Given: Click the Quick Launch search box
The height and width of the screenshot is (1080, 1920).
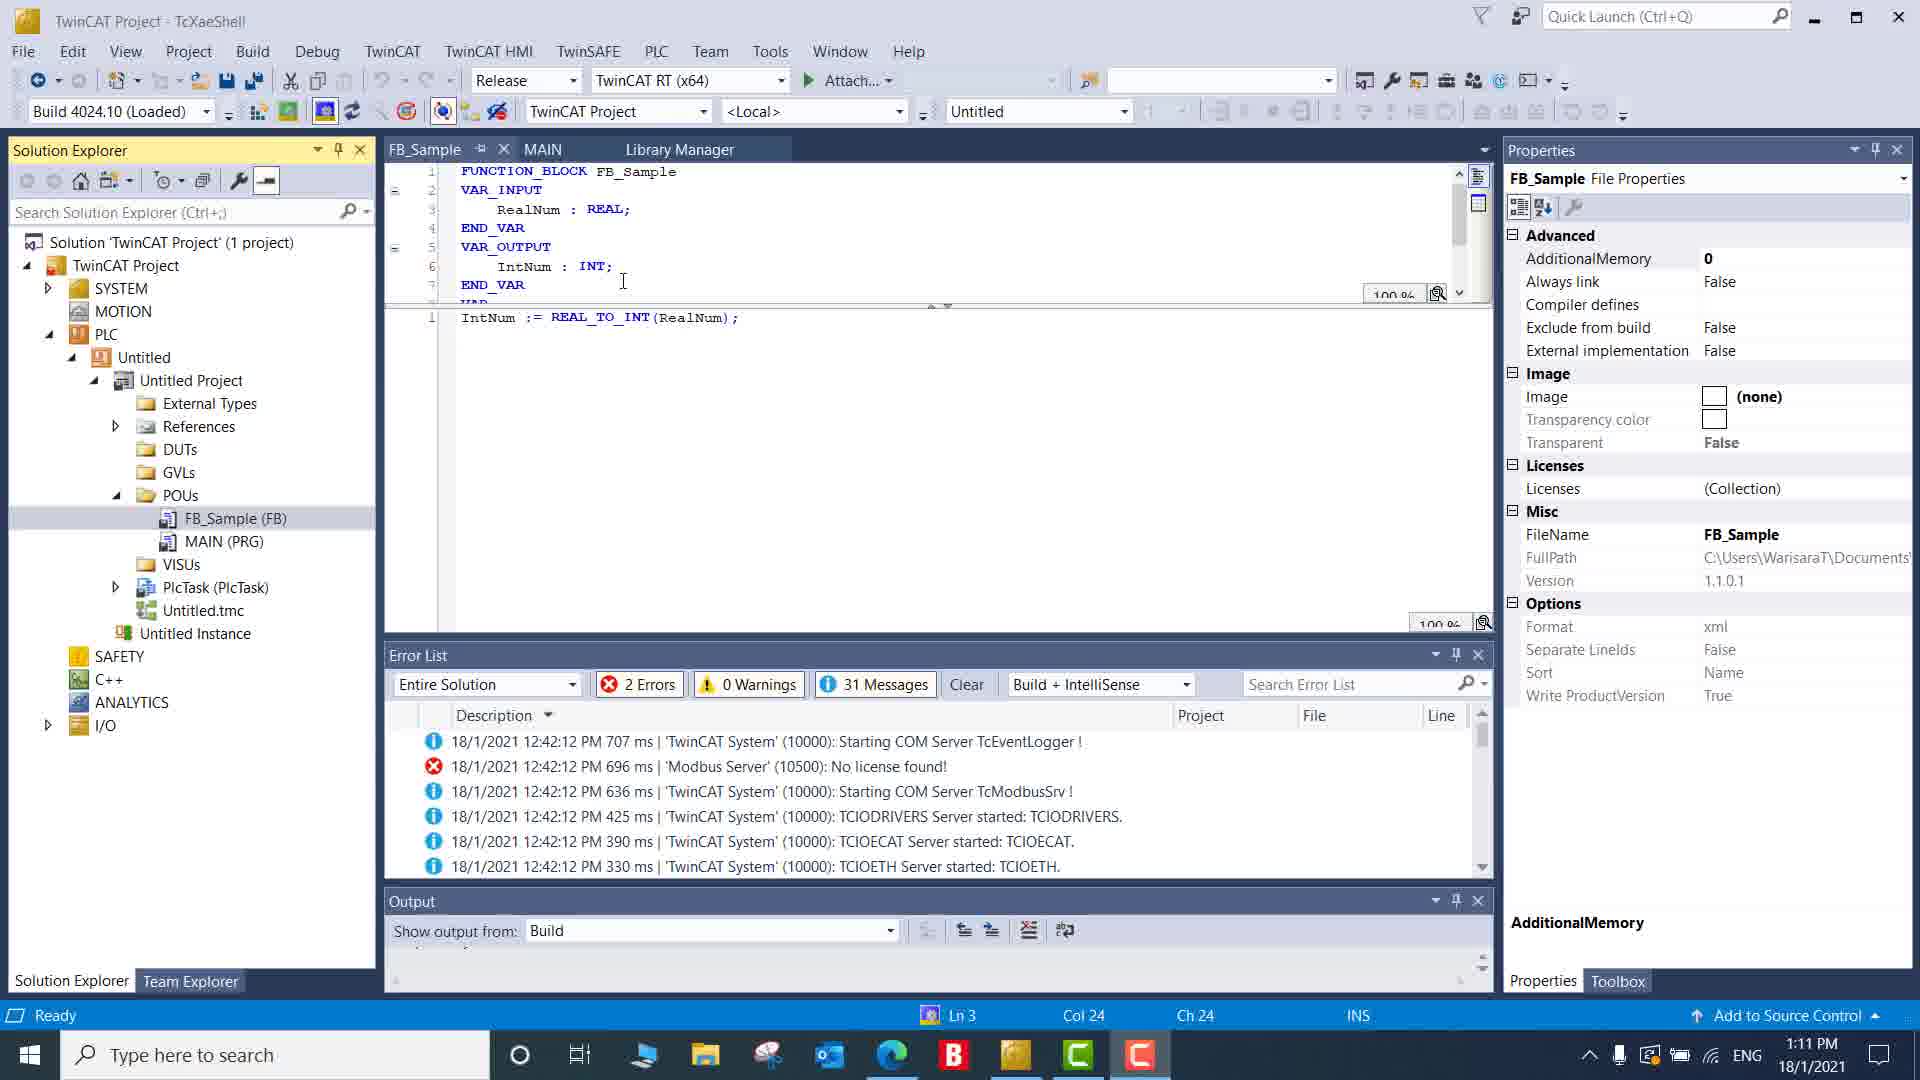Looking at the screenshot, I should (x=1667, y=17).
